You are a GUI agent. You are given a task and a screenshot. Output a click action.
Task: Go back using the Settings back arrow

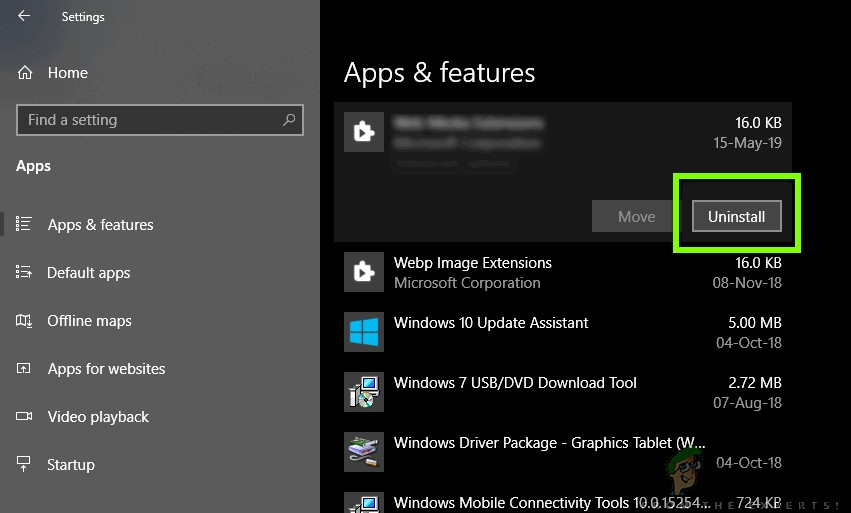24,16
